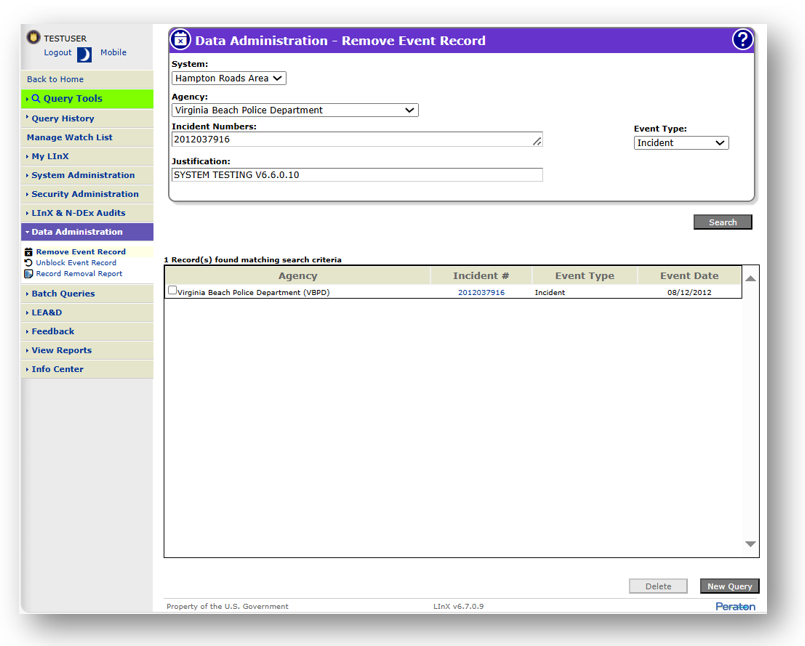Click the TESTUSER badge icon
805x646 pixels.
(33, 38)
